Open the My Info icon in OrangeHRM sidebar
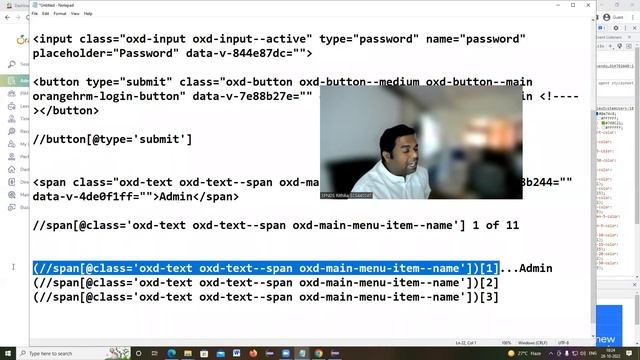 coord(12,144)
